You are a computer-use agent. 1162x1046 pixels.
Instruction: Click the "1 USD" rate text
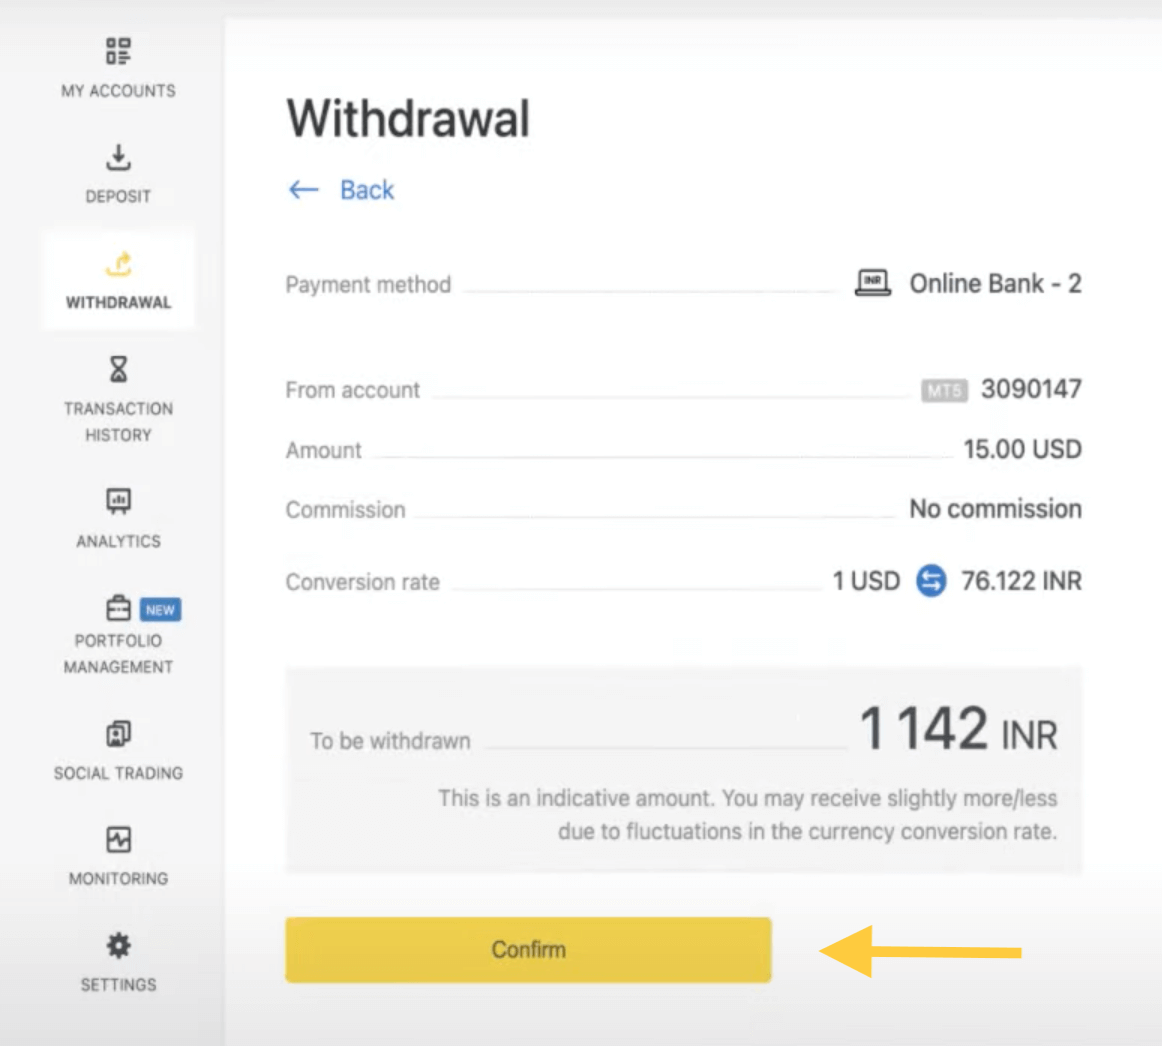pyautogui.click(x=866, y=580)
